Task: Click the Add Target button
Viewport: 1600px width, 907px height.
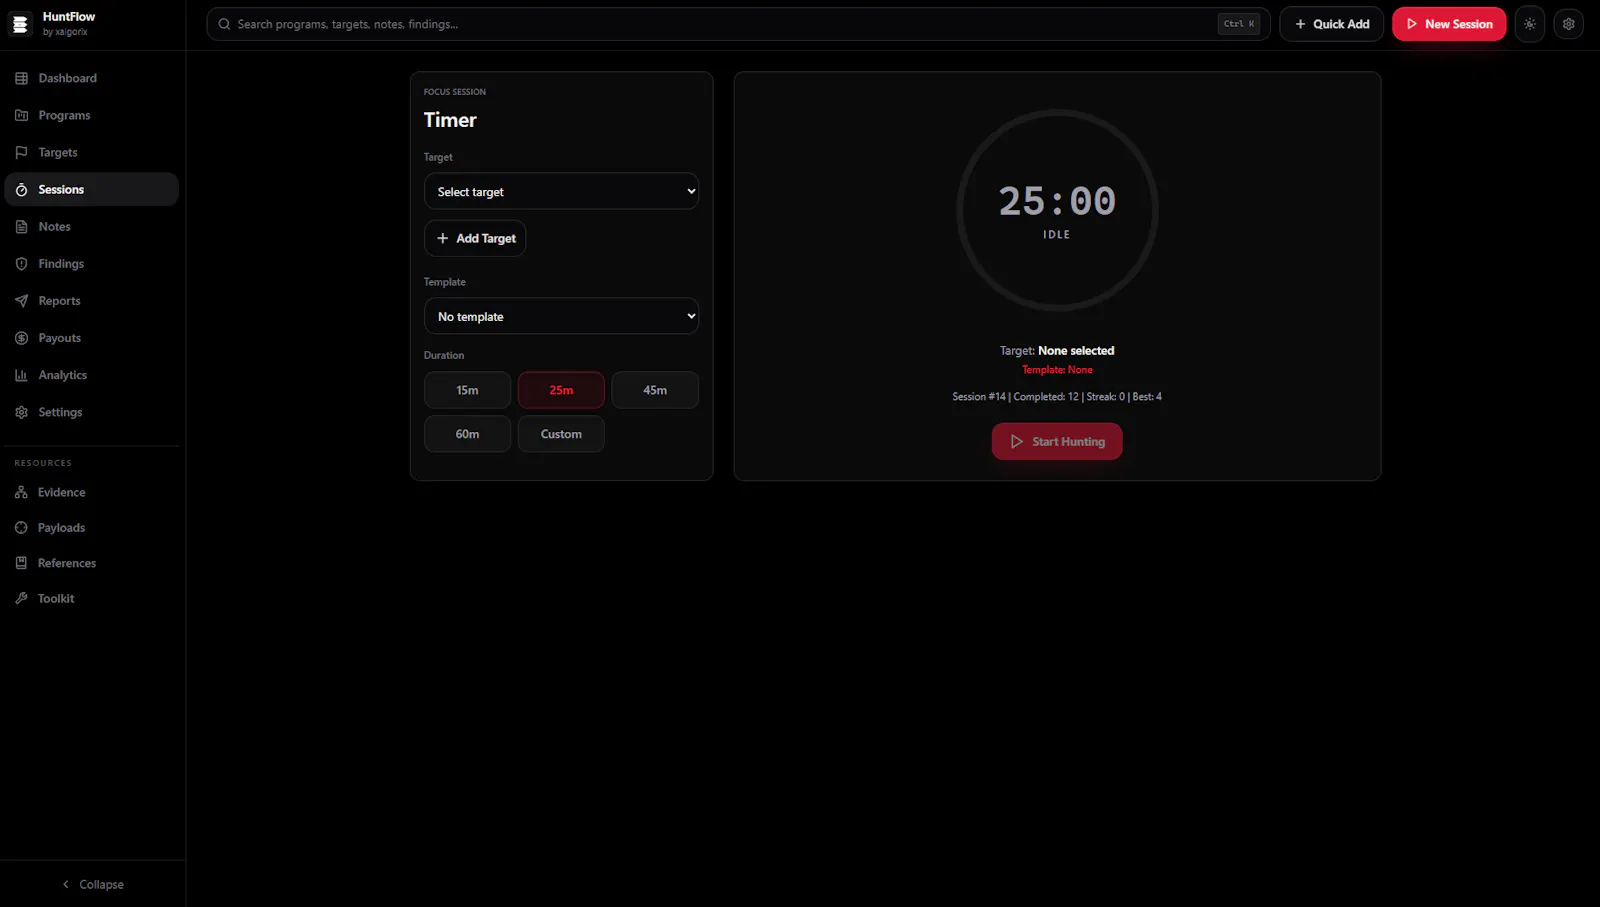Action: (475, 238)
